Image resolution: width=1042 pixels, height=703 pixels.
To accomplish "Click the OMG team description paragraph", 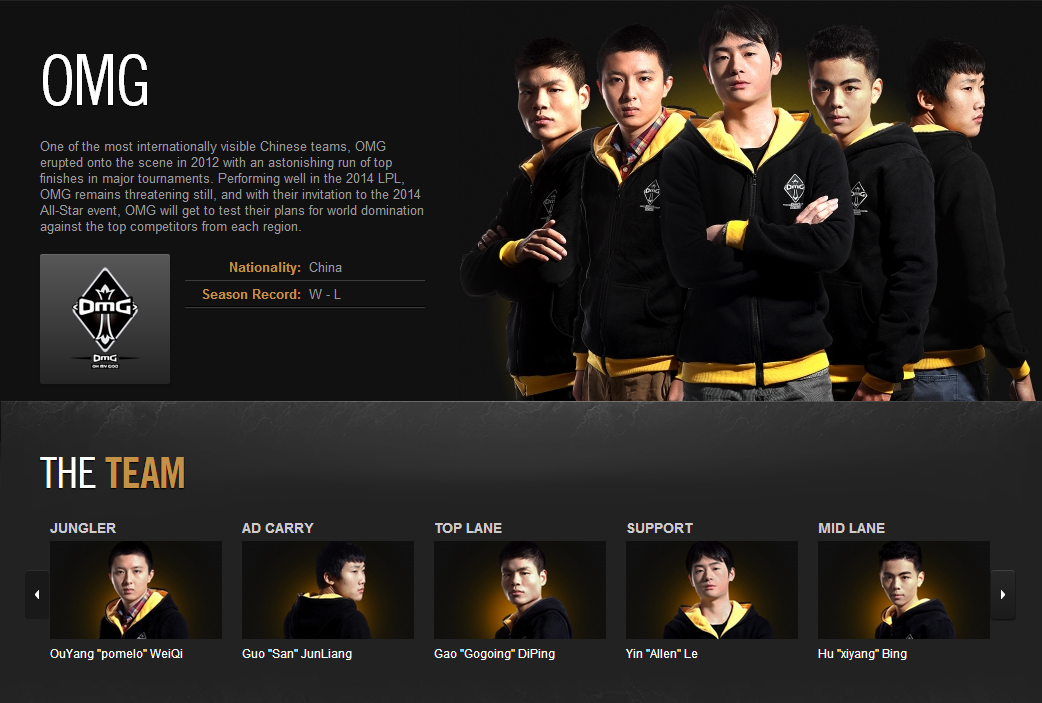I will [x=231, y=187].
